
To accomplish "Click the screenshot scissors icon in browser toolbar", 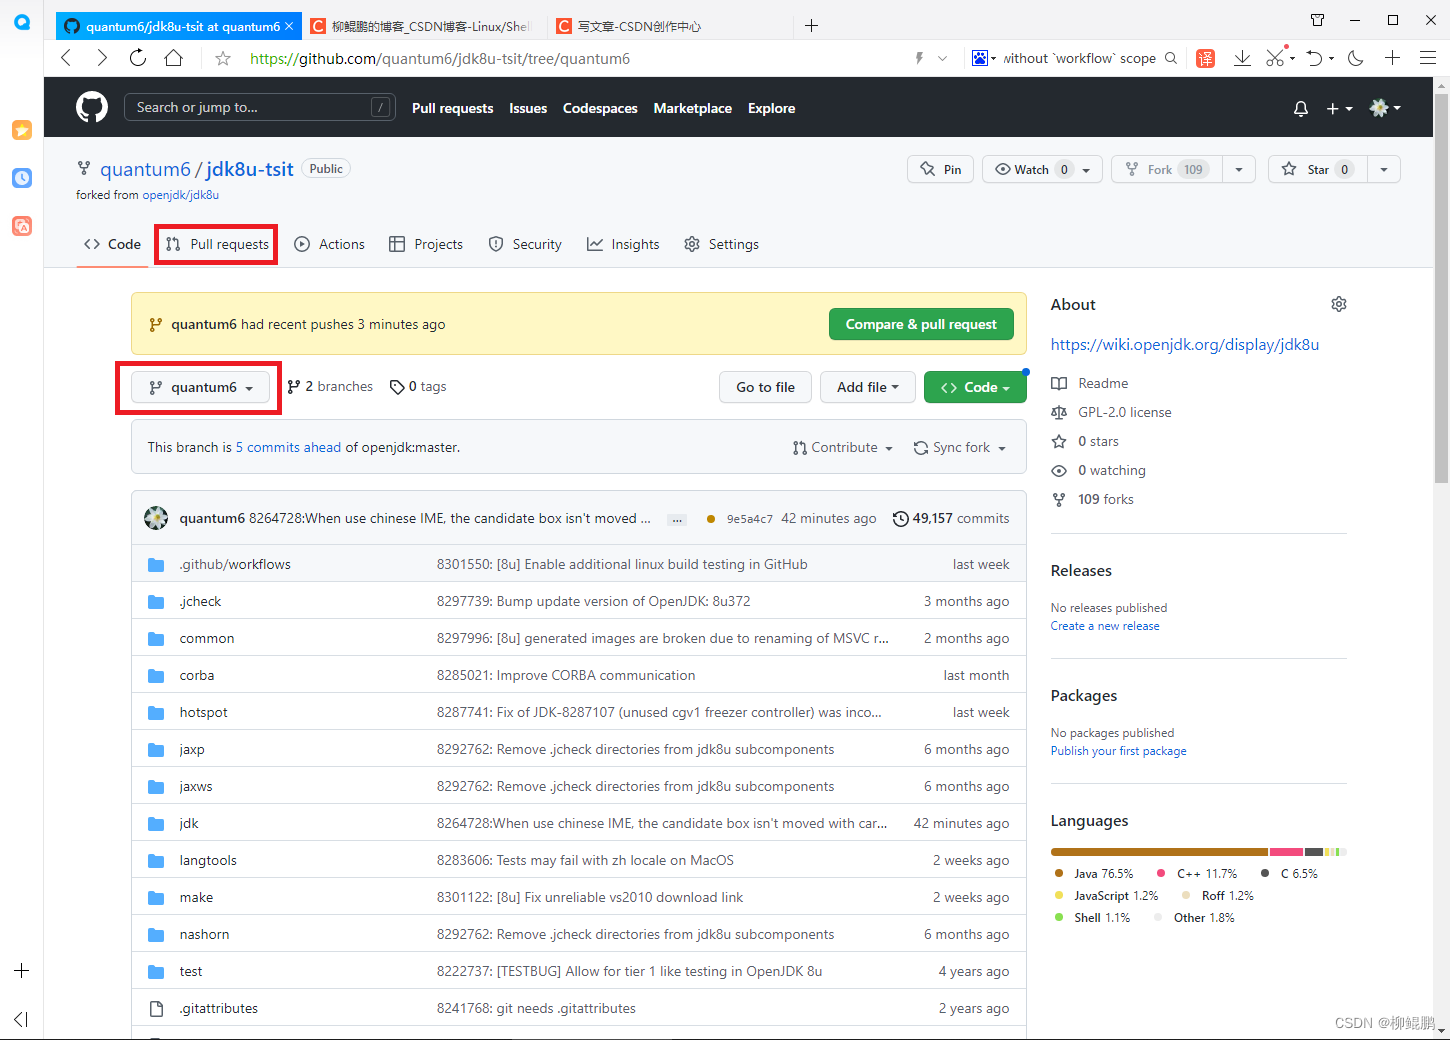I will coord(1272,58).
